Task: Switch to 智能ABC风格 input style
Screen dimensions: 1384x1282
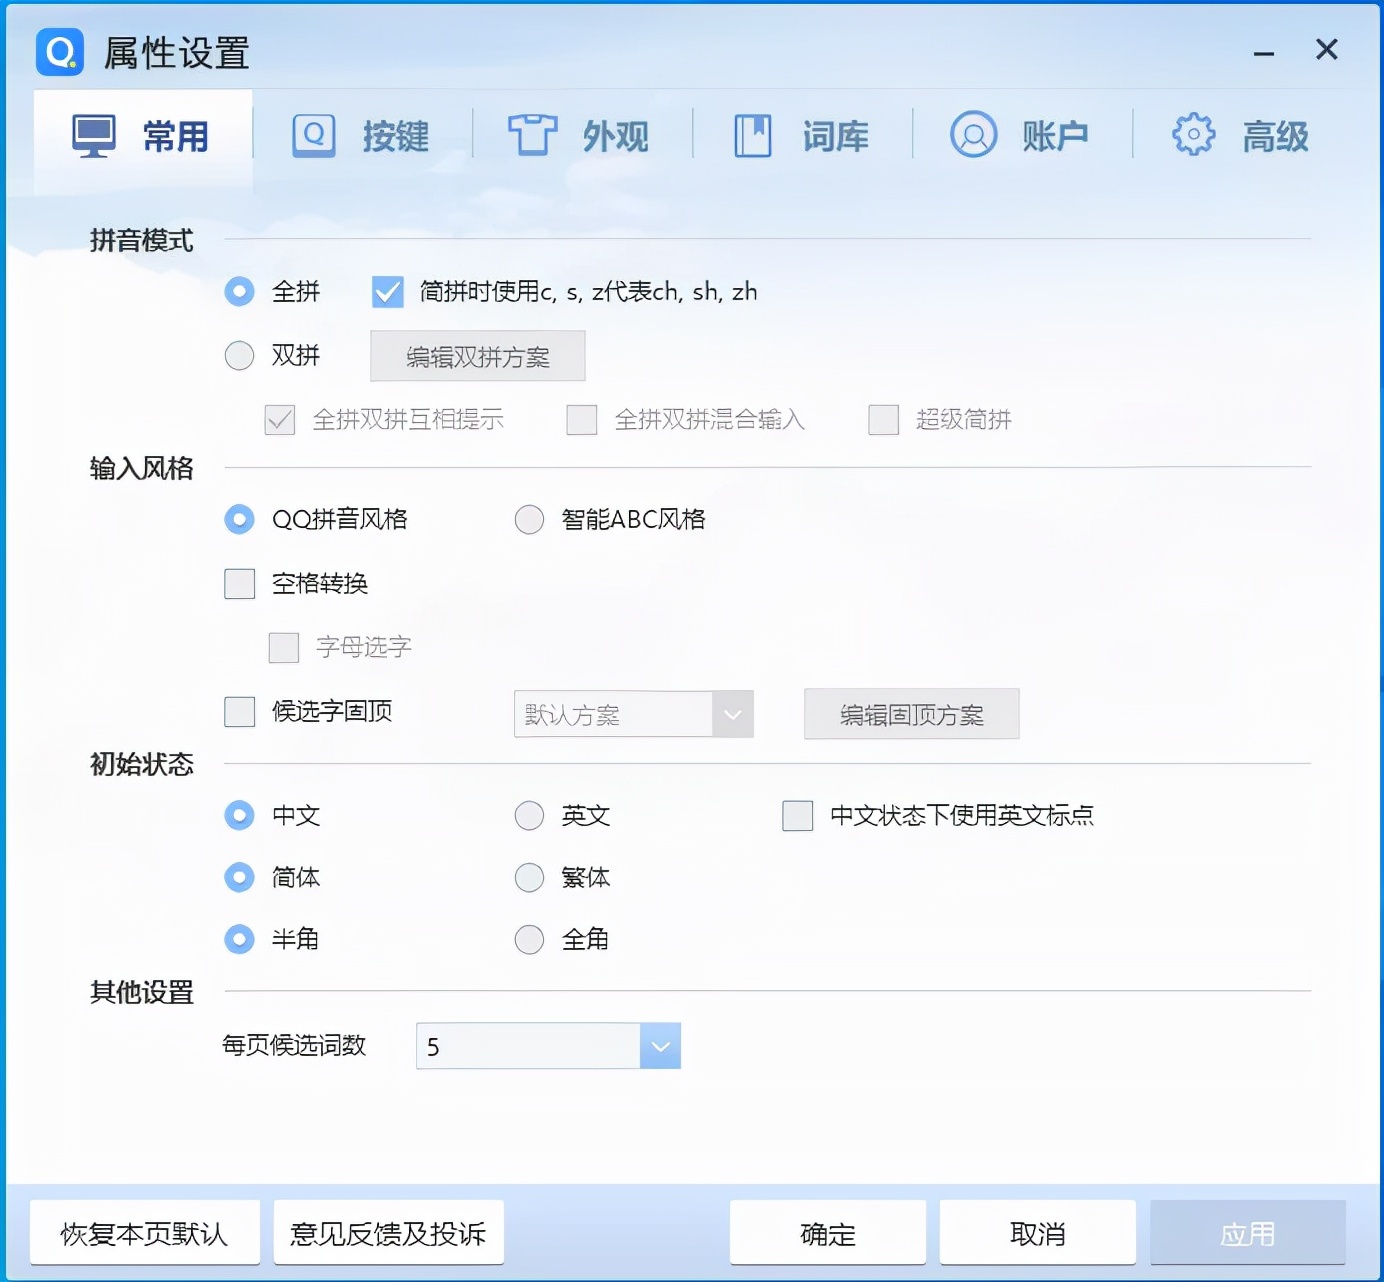Action: pyautogui.click(x=529, y=519)
